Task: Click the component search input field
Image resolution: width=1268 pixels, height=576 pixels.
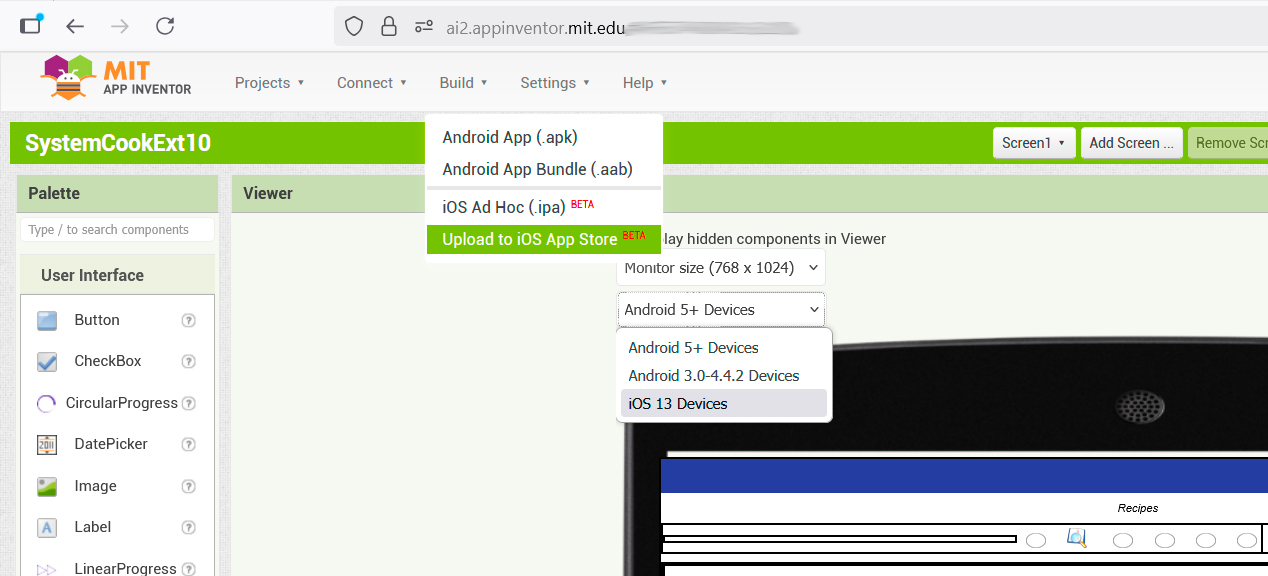Action: [117, 230]
